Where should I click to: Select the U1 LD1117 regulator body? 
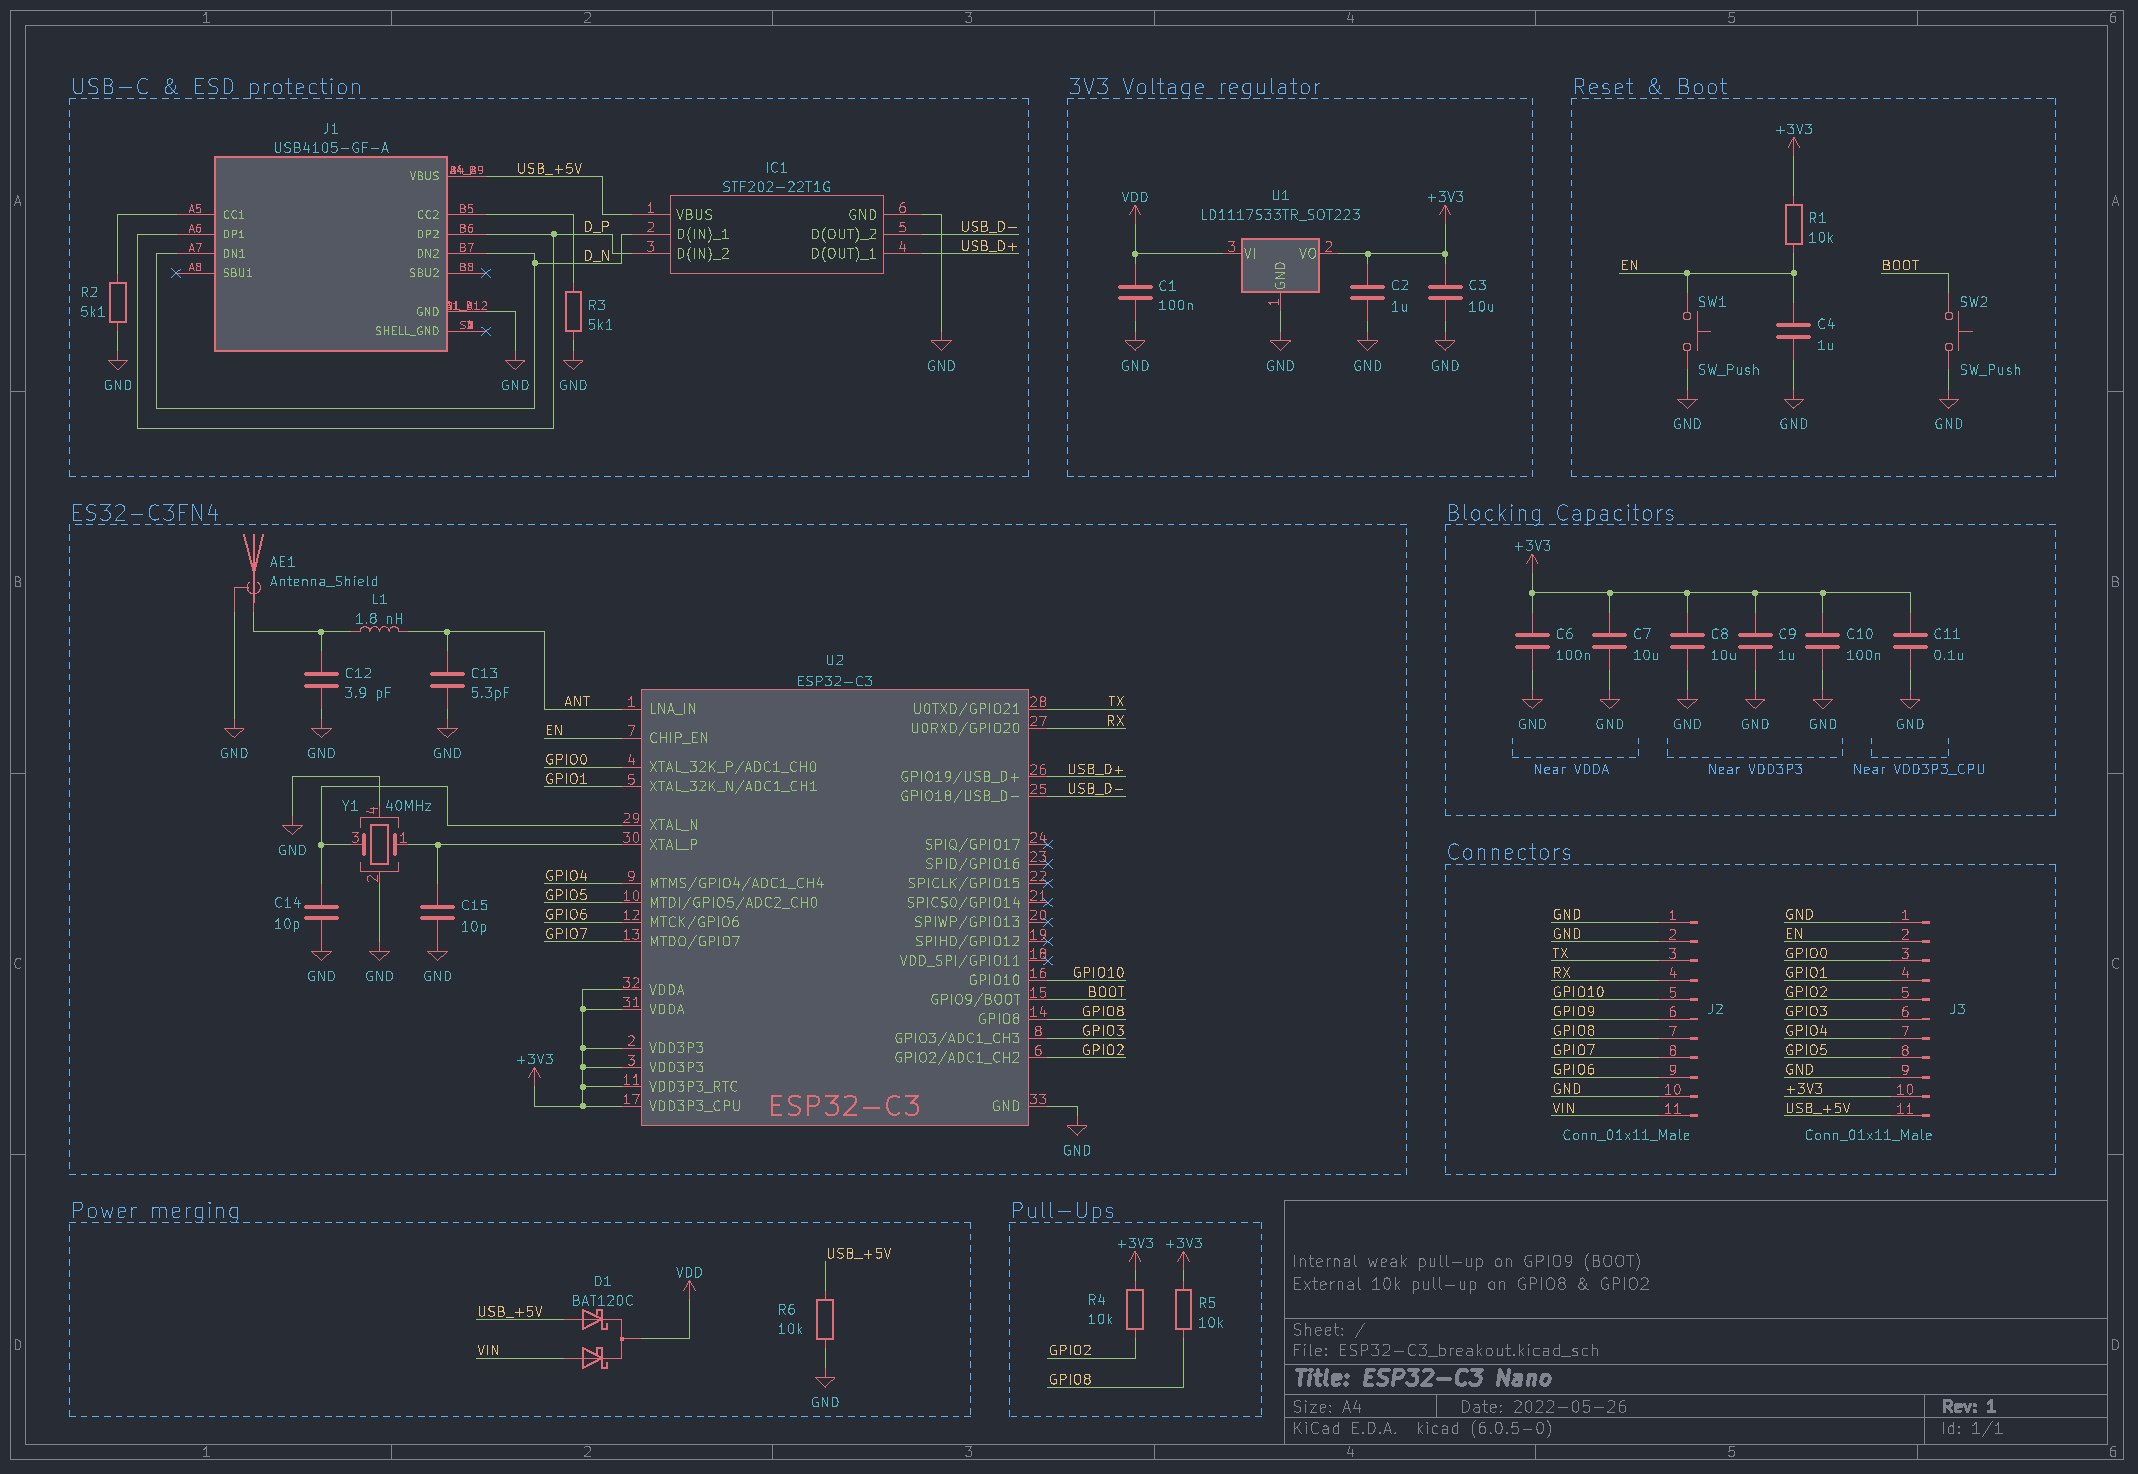pos(1280,265)
